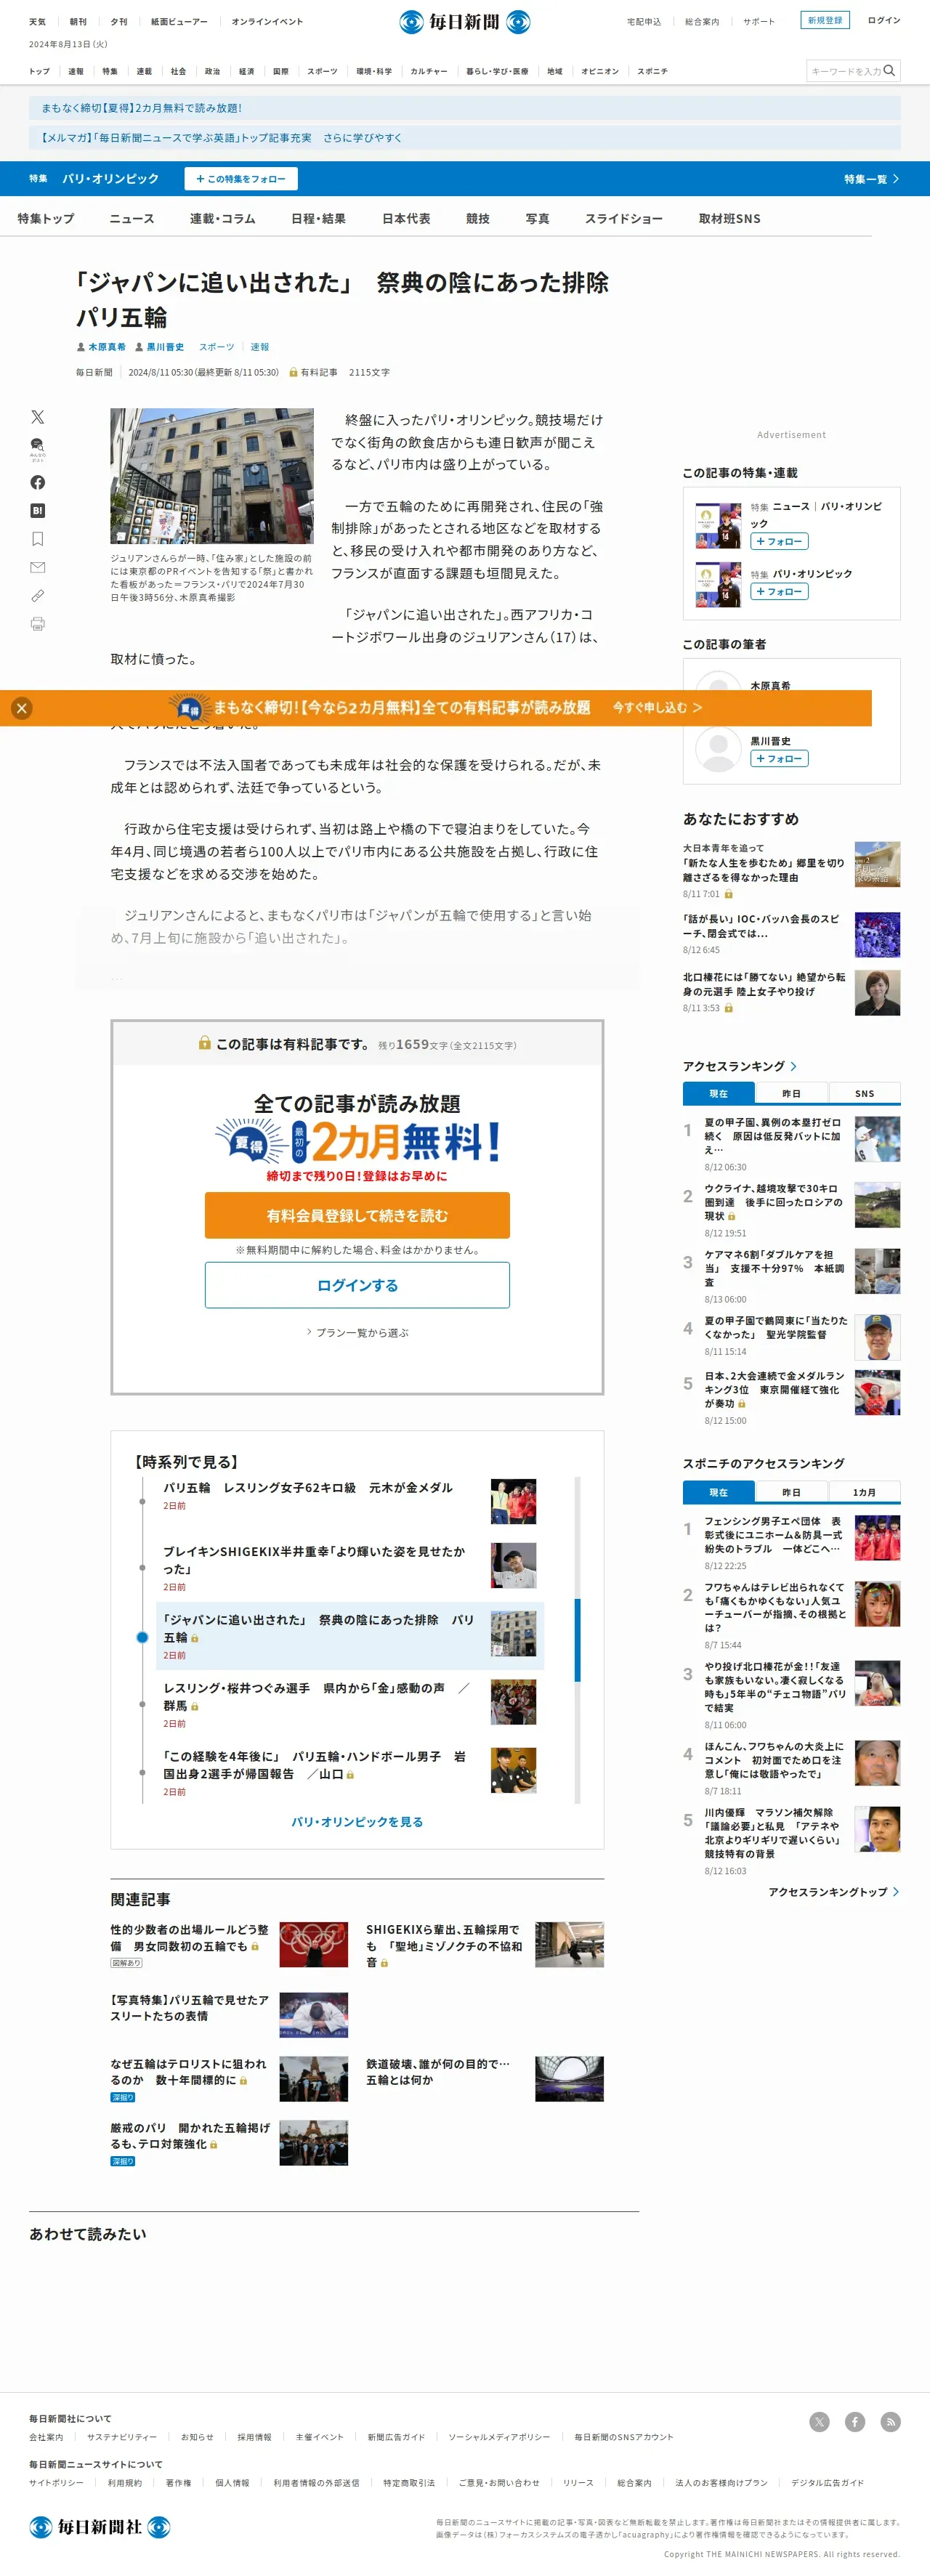
Task: Share article on X icon
Action: pyautogui.click(x=37, y=417)
